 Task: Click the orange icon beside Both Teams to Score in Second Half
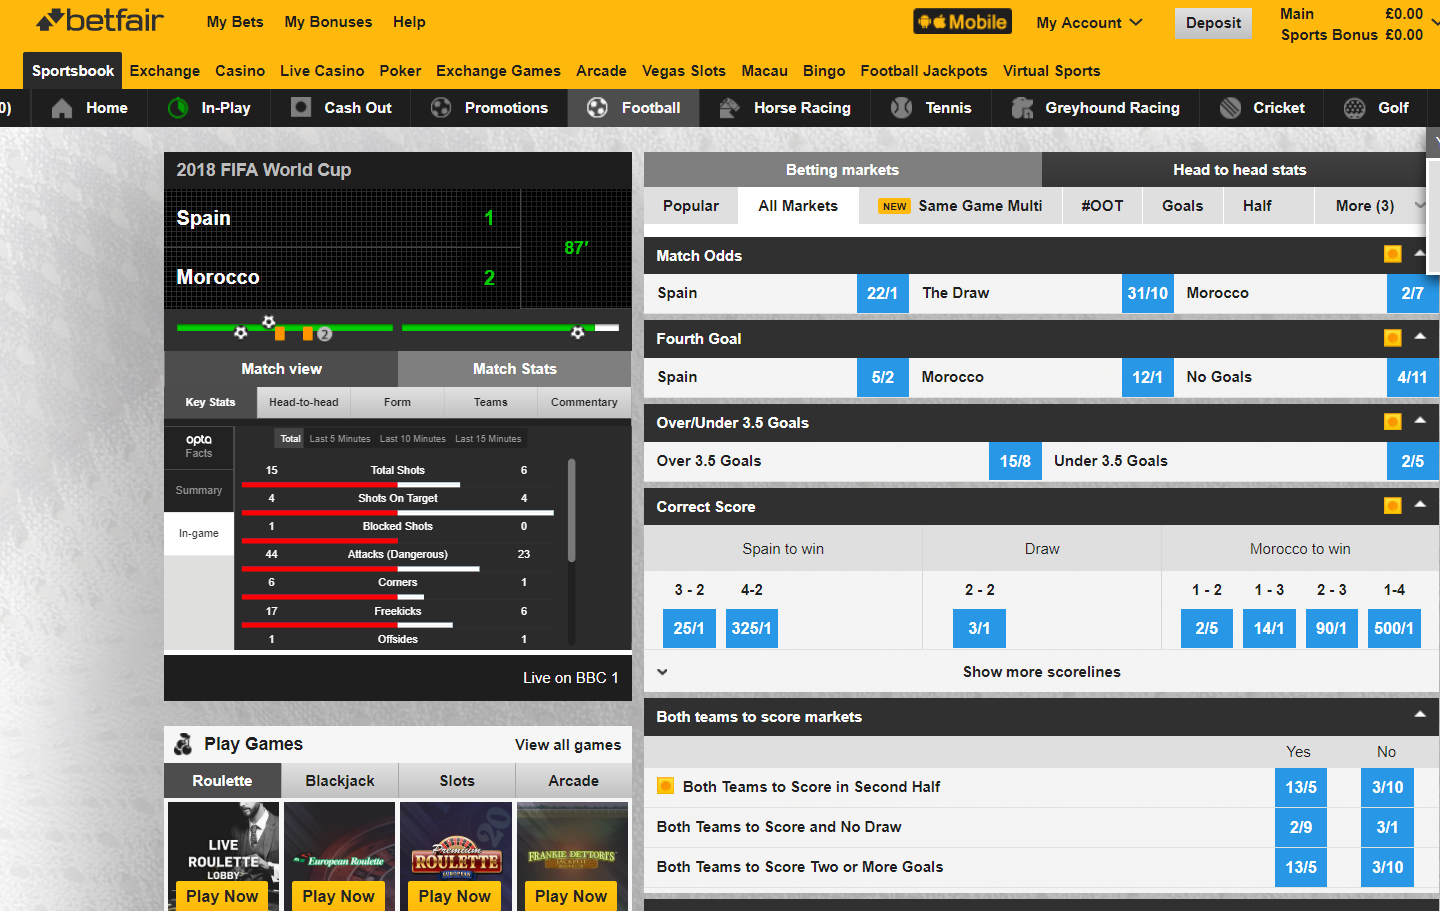coord(665,786)
